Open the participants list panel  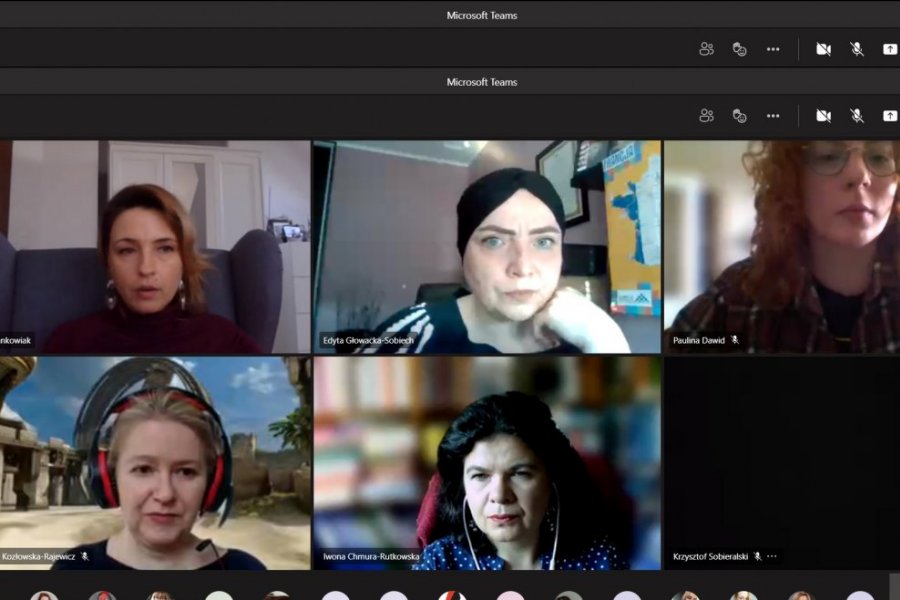click(704, 47)
